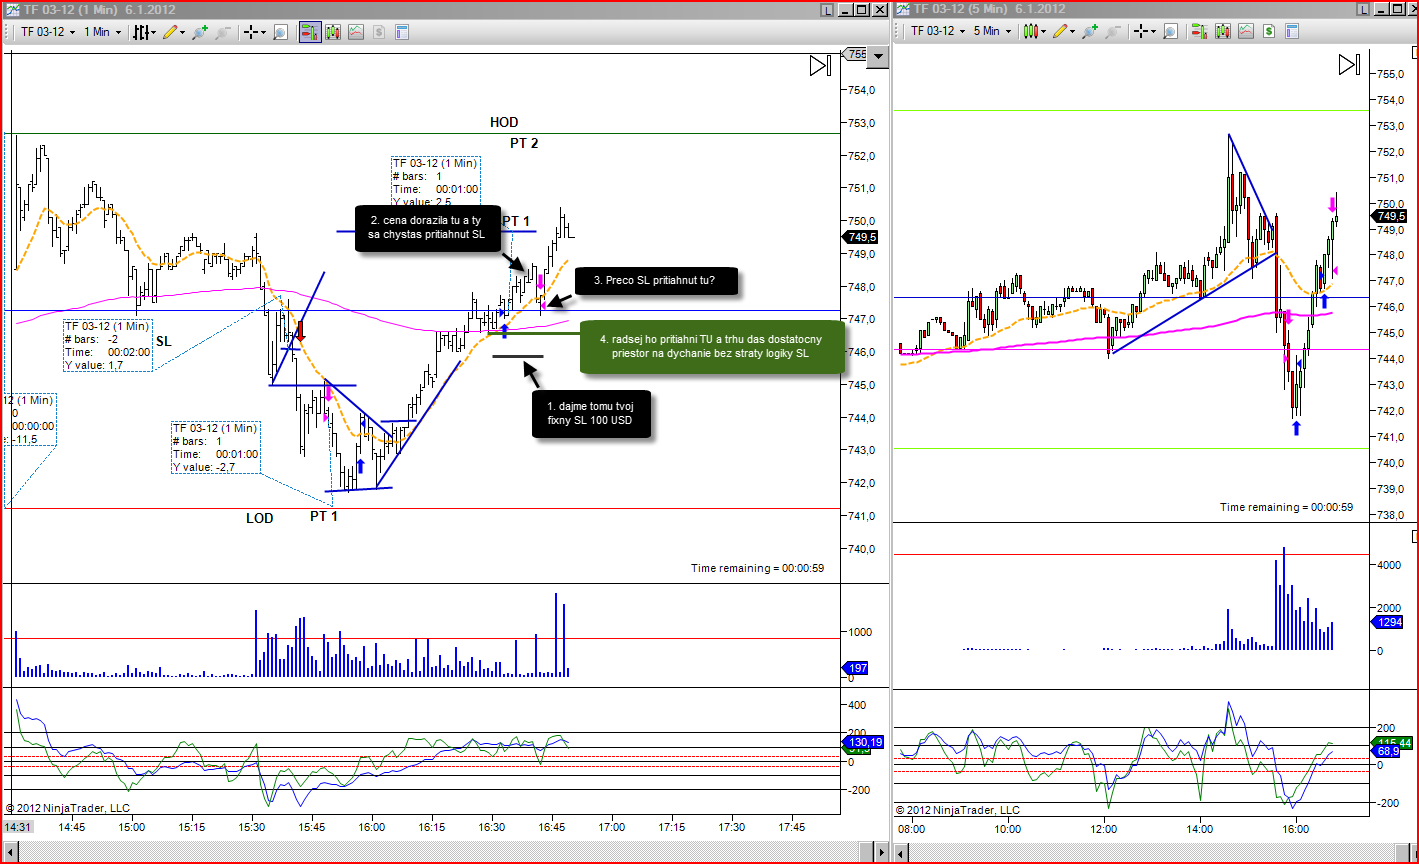The width and height of the screenshot is (1419, 864).
Task: Select pencil drawing tools in 1 Min chart
Action: coord(169,32)
